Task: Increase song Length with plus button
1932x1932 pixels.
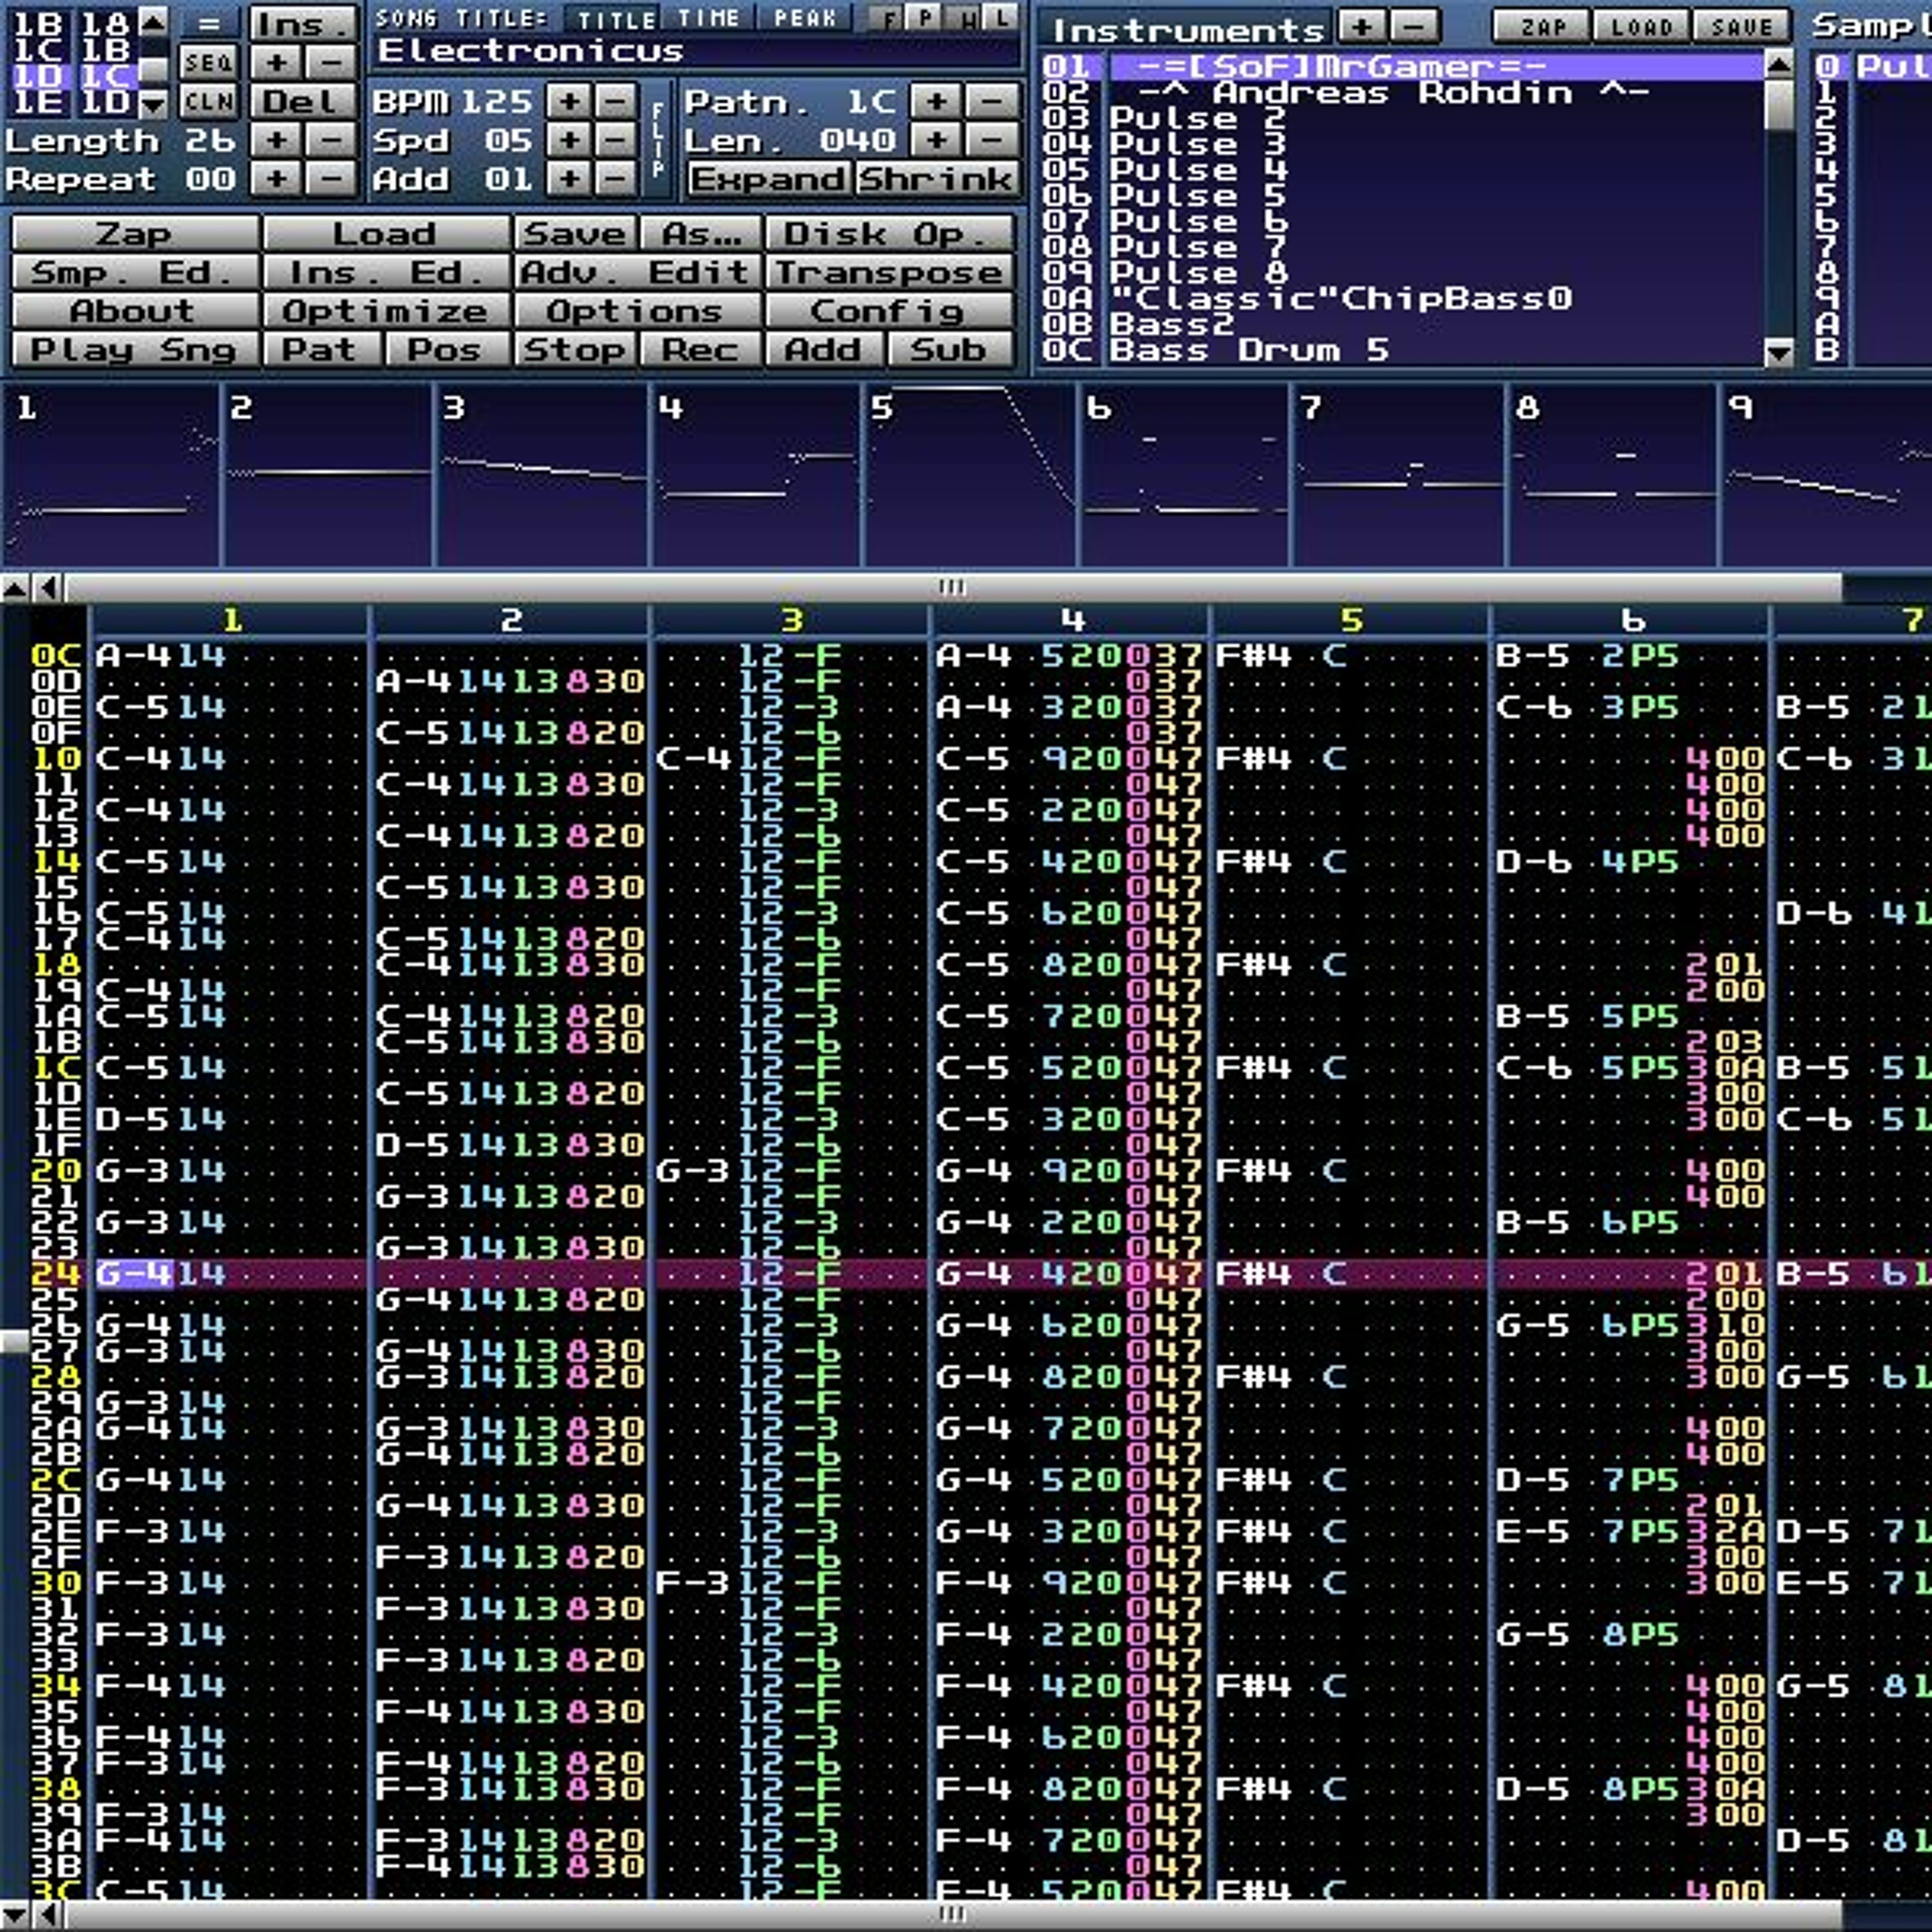Action: pos(277,140)
